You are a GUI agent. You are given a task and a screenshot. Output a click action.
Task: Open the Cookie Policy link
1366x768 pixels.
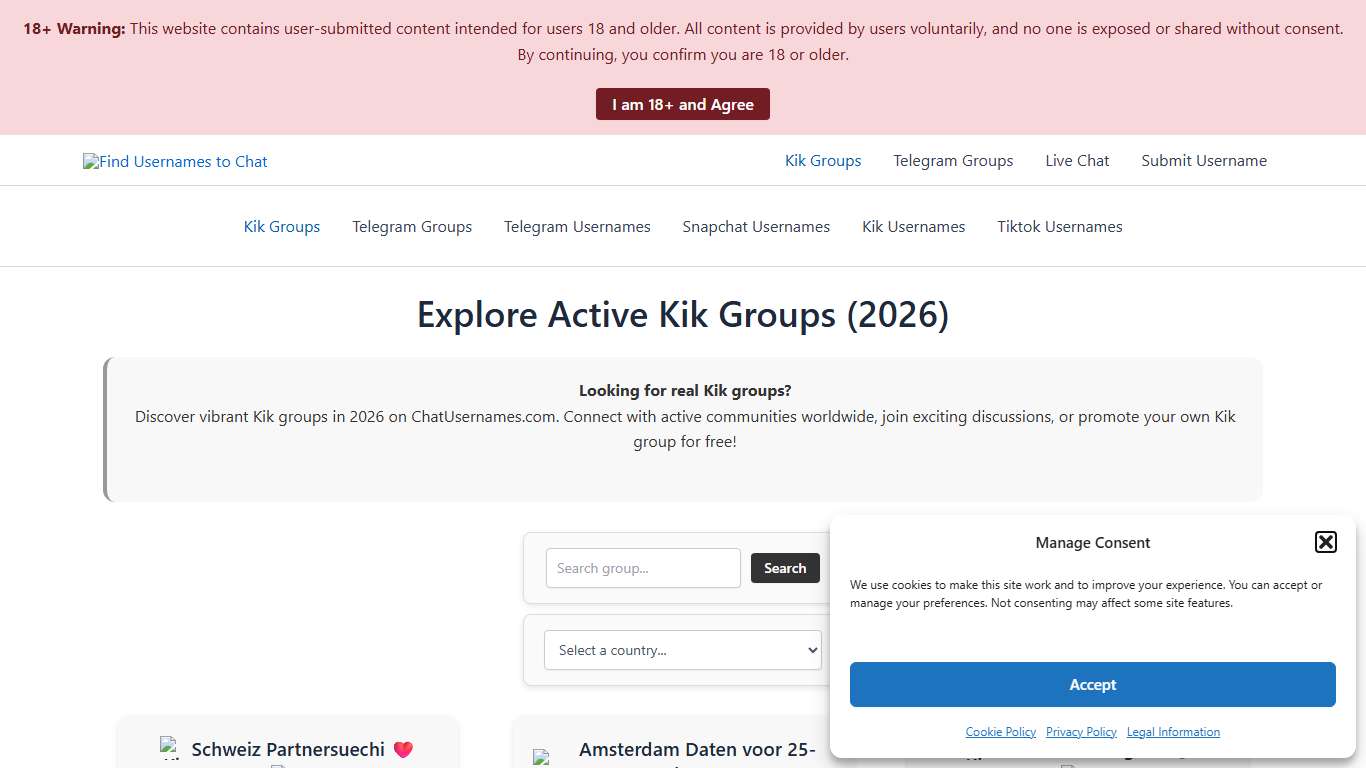pos(1000,731)
